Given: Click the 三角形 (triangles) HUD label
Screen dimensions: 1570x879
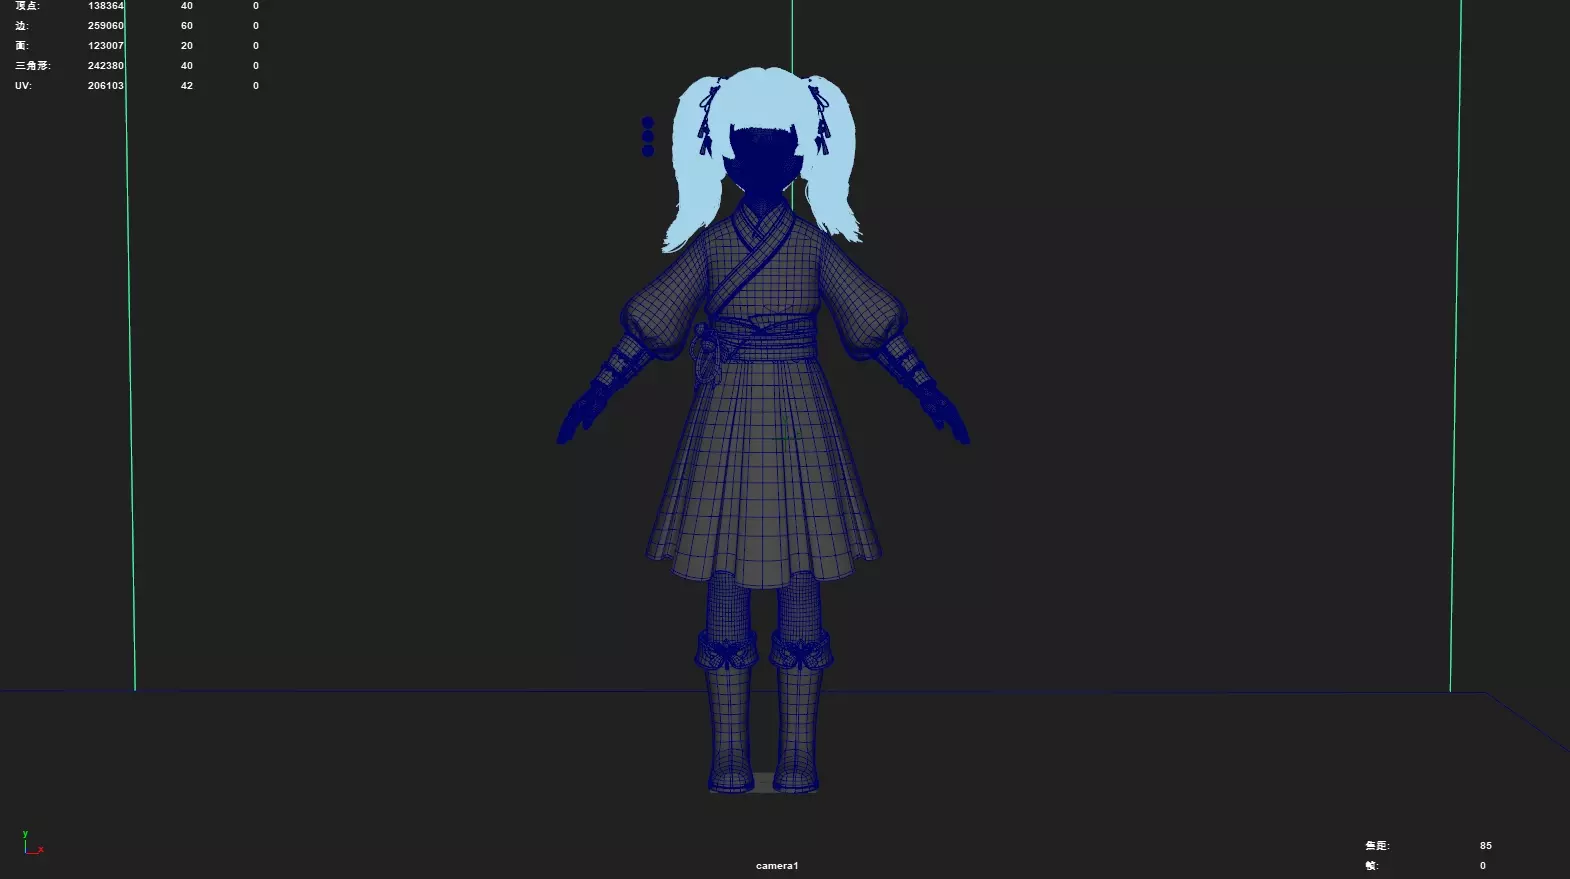Looking at the screenshot, I should point(33,66).
